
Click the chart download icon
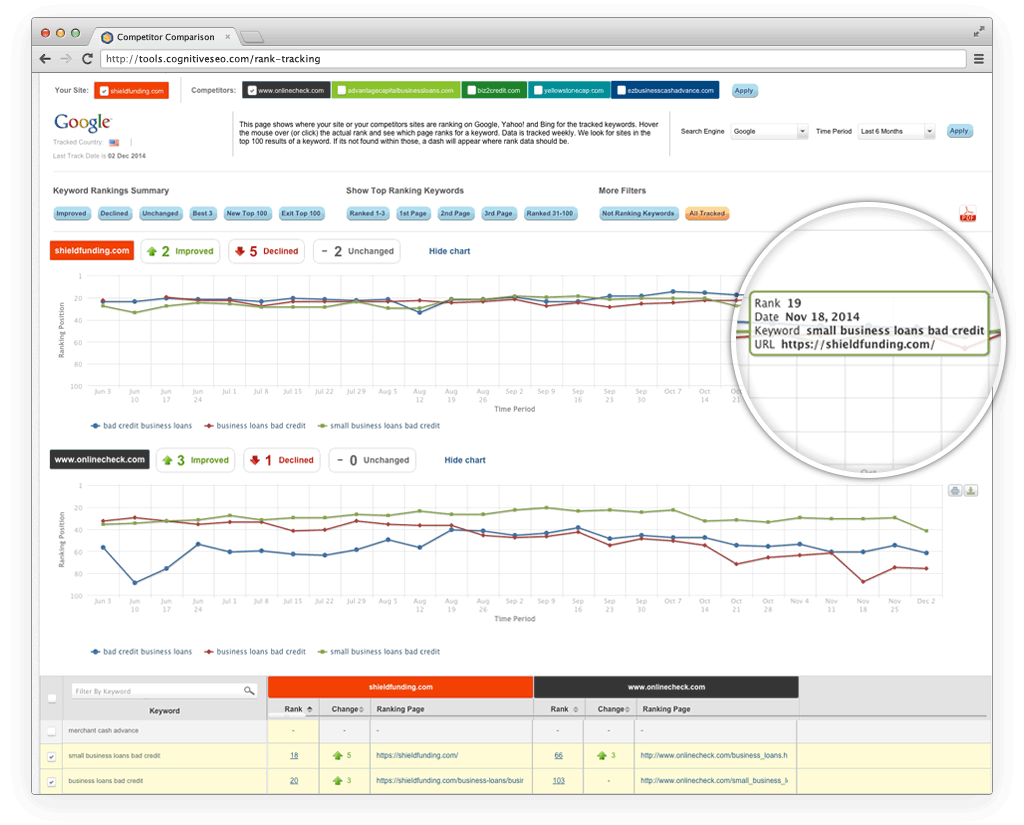point(969,490)
